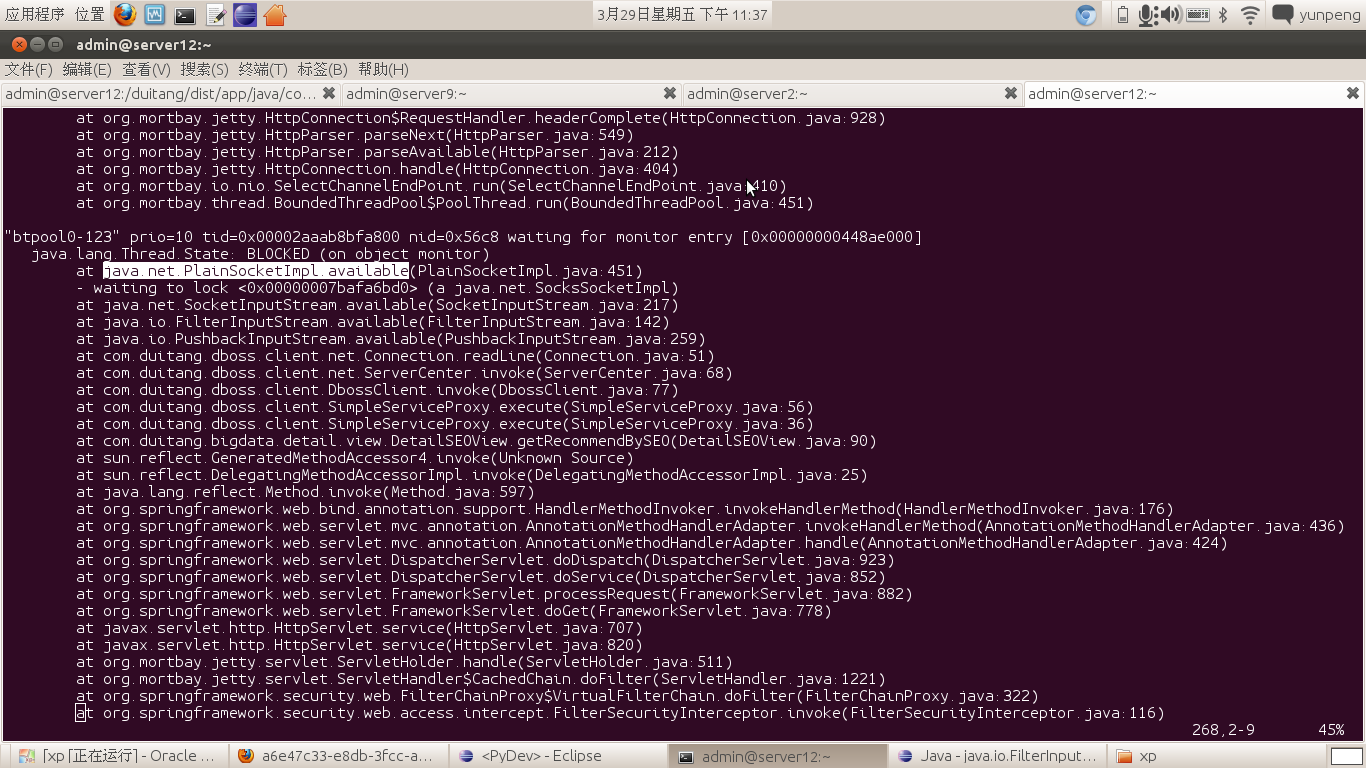
Task: Launch Eclipse from the top panel
Action: [x=245, y=15]
